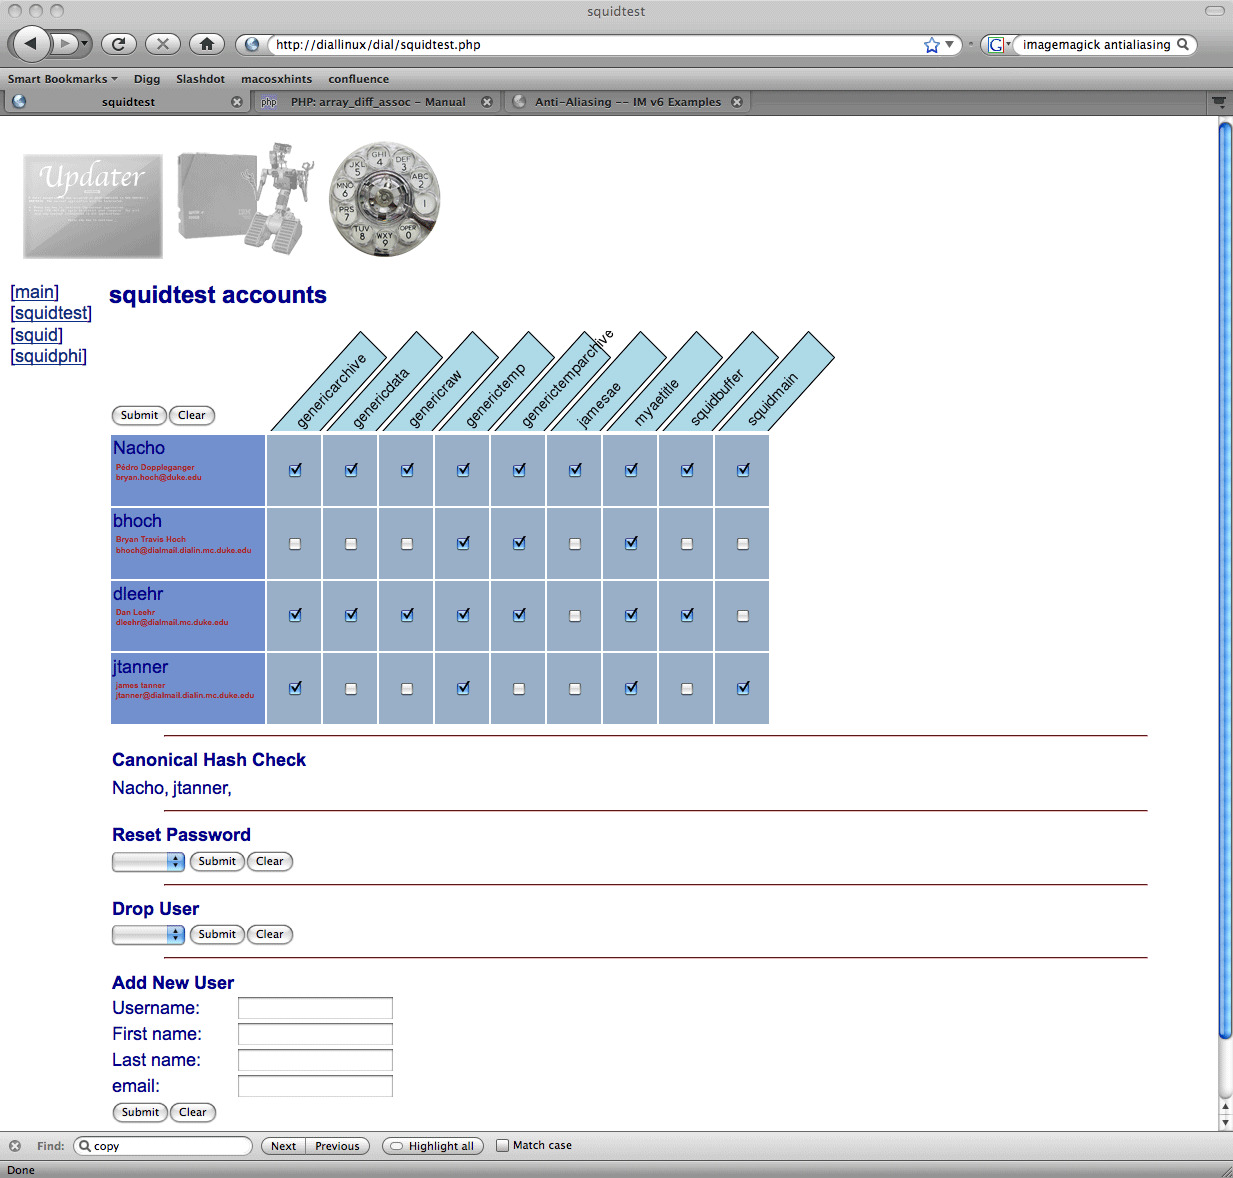Reload the page with the refresh icon
This screenshot has width=1233, height=1178.
[118, 44]
